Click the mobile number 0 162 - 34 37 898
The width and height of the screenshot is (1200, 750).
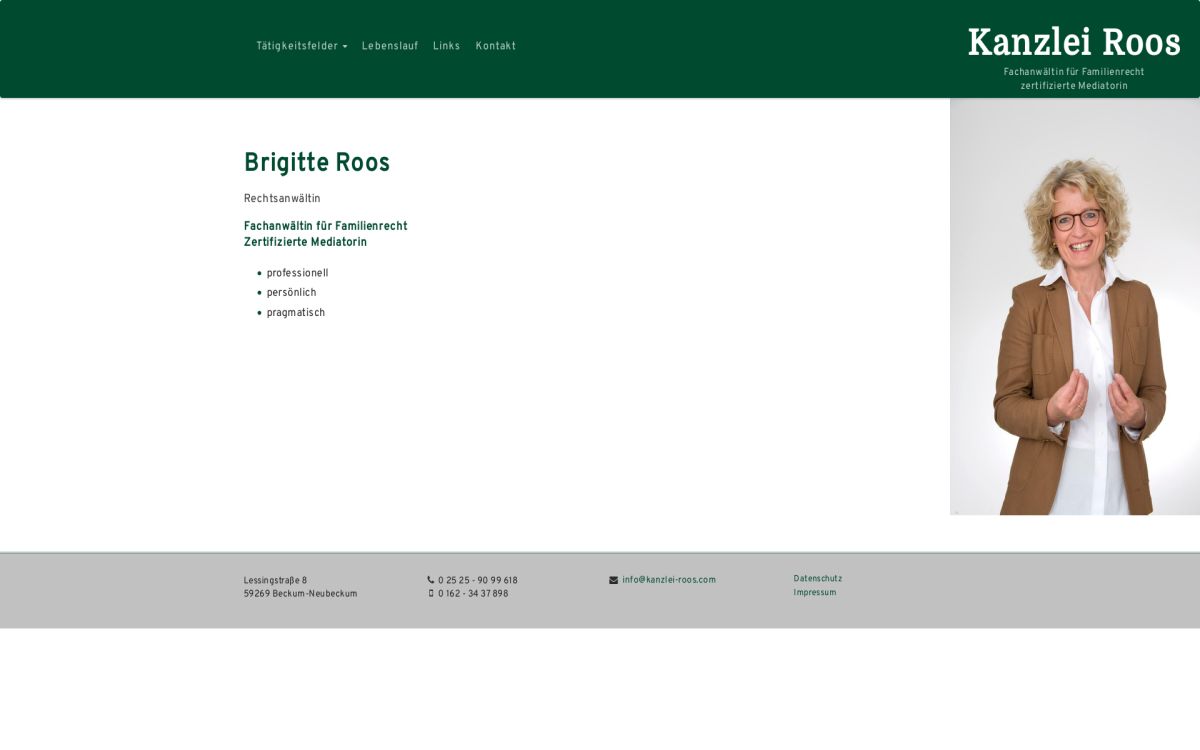point(472,593)
